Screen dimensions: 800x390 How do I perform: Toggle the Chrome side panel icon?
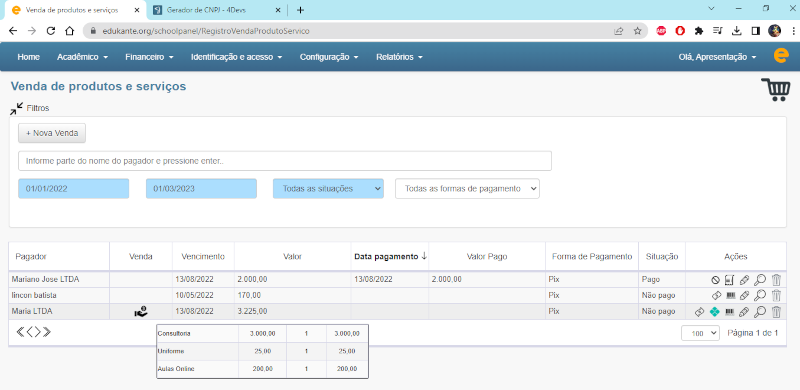(756, 31)
